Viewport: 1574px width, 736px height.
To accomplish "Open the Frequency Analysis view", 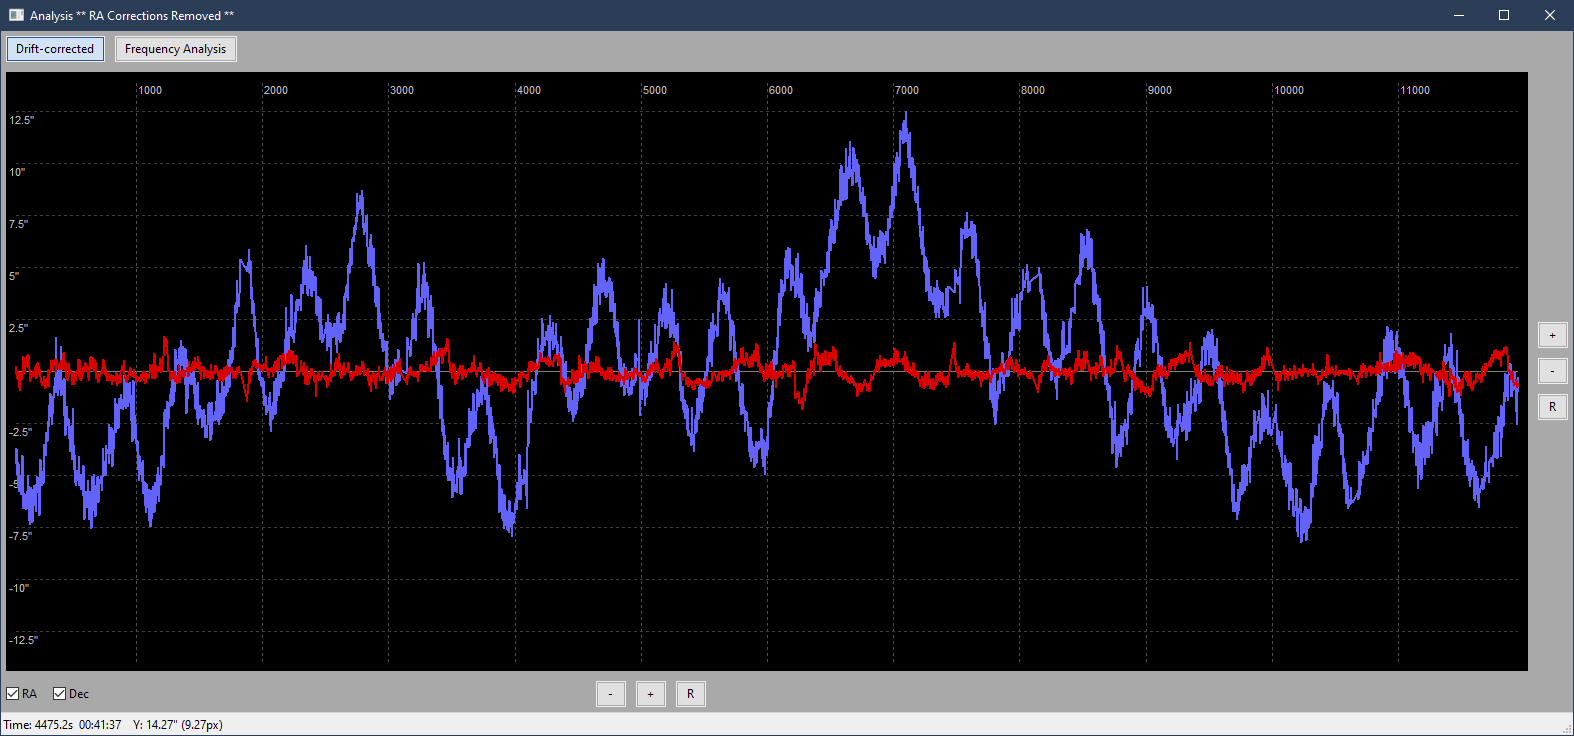I will tap(175, 49).
